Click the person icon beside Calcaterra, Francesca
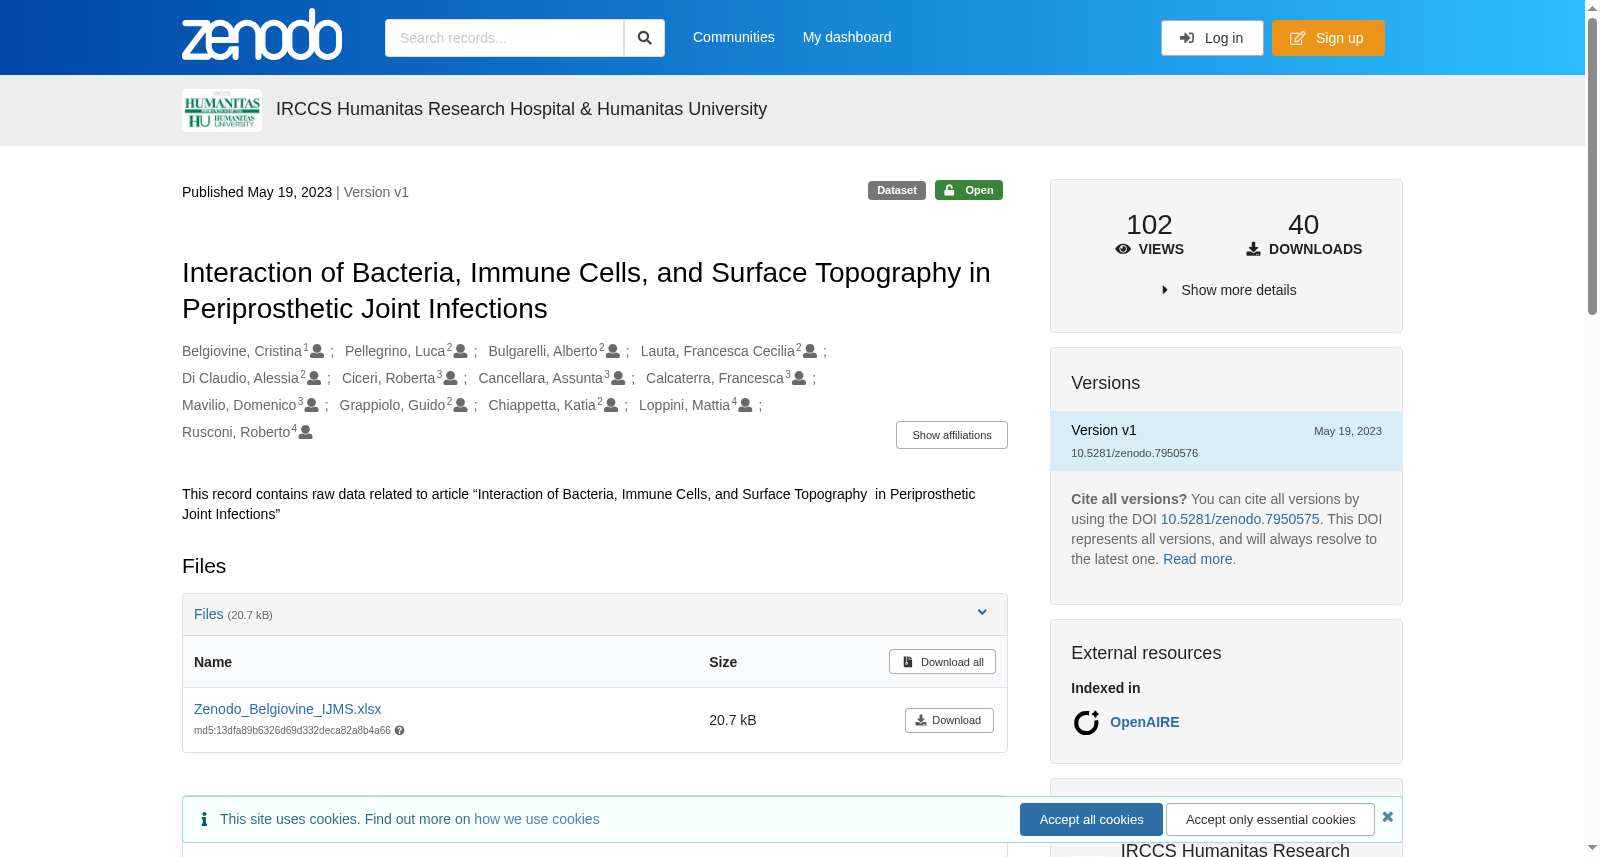 (799, 378)
